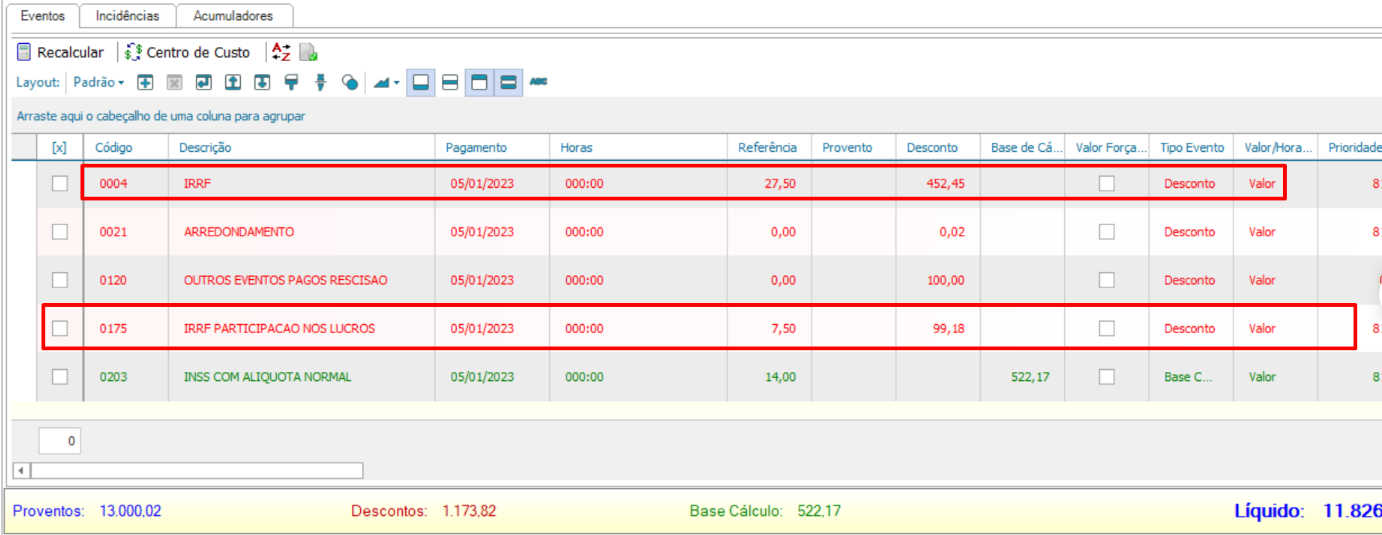Click the A-Z sort icon

coord(282,52)
